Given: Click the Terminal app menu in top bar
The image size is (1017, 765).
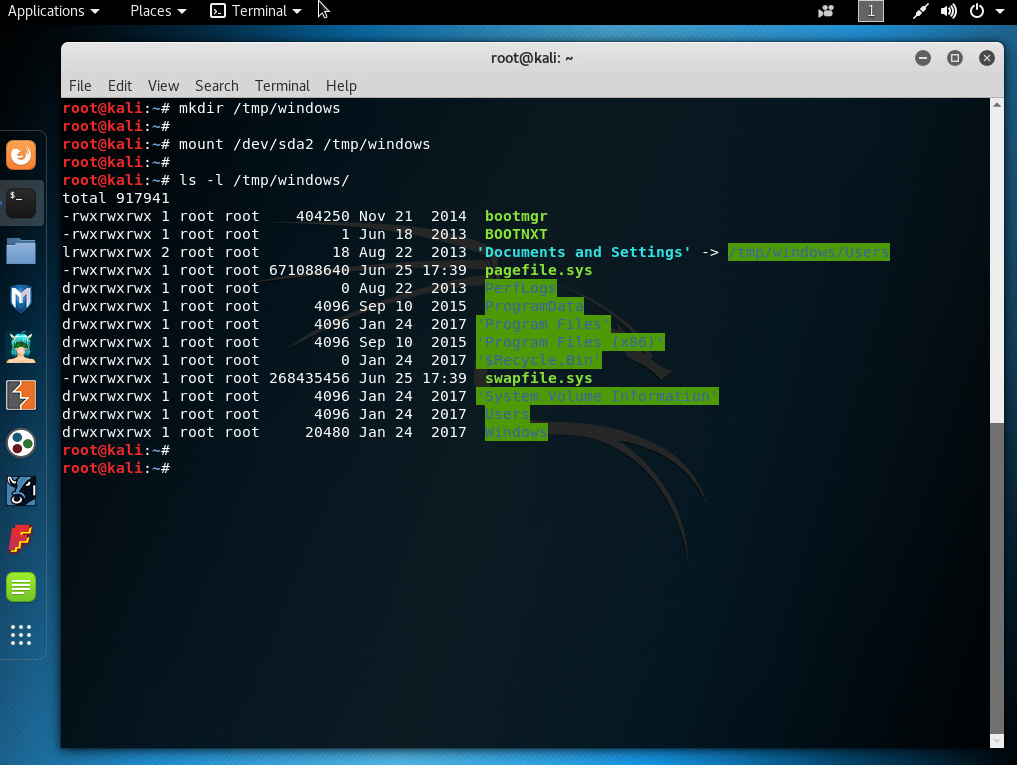Looking at the screenshot, I should (x=256, y=11).
